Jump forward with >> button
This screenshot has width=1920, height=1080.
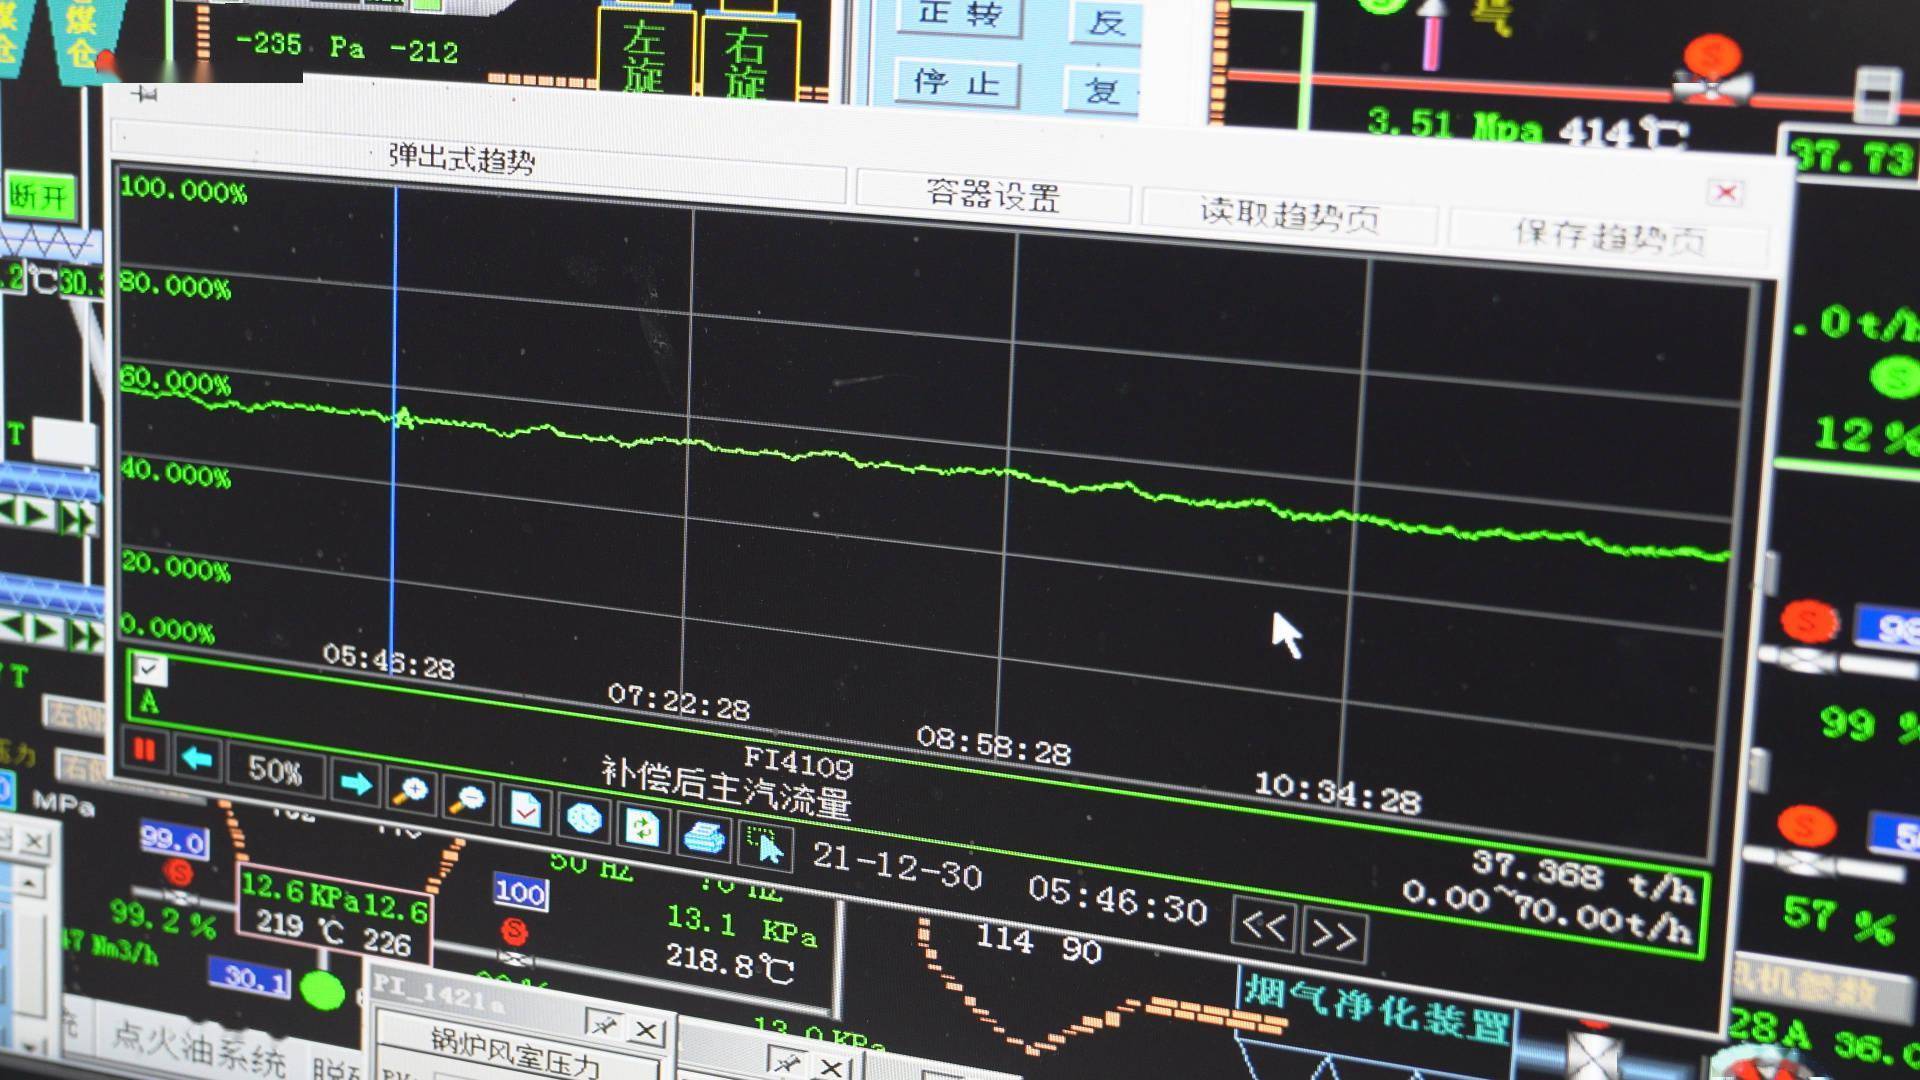1334,935
